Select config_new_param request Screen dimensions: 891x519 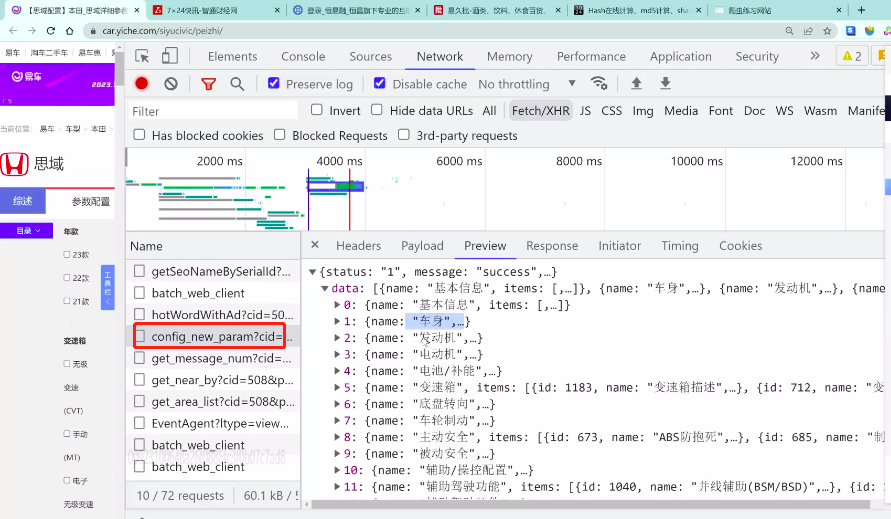211,337
